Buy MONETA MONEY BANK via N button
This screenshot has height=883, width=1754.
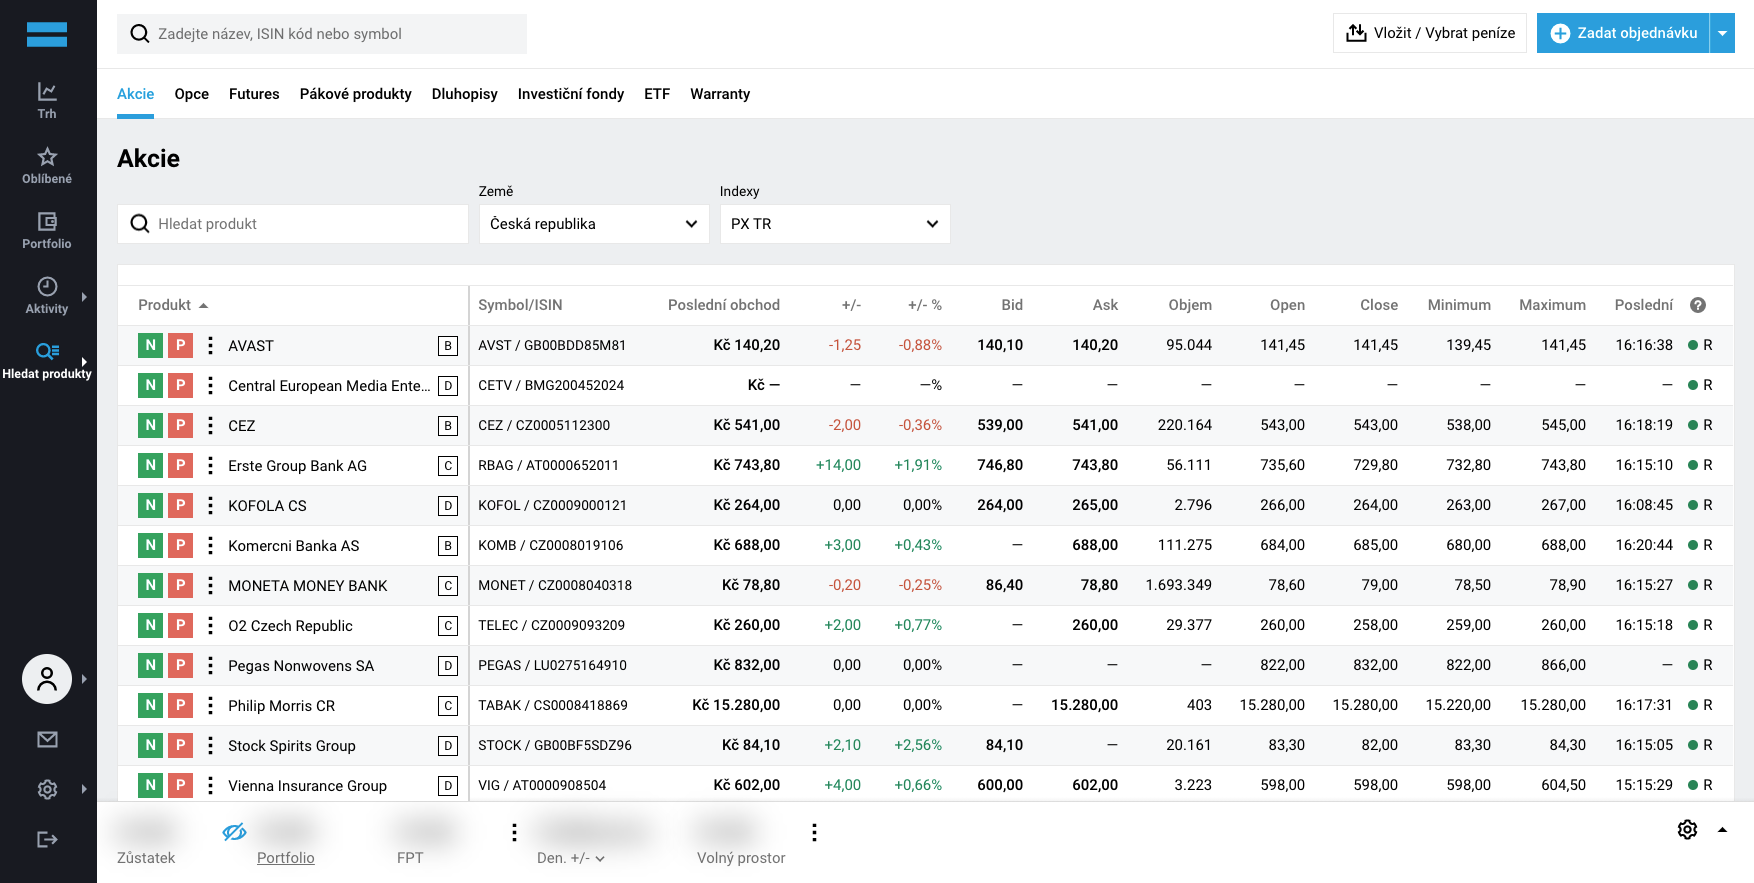click(x=150, y=585)
